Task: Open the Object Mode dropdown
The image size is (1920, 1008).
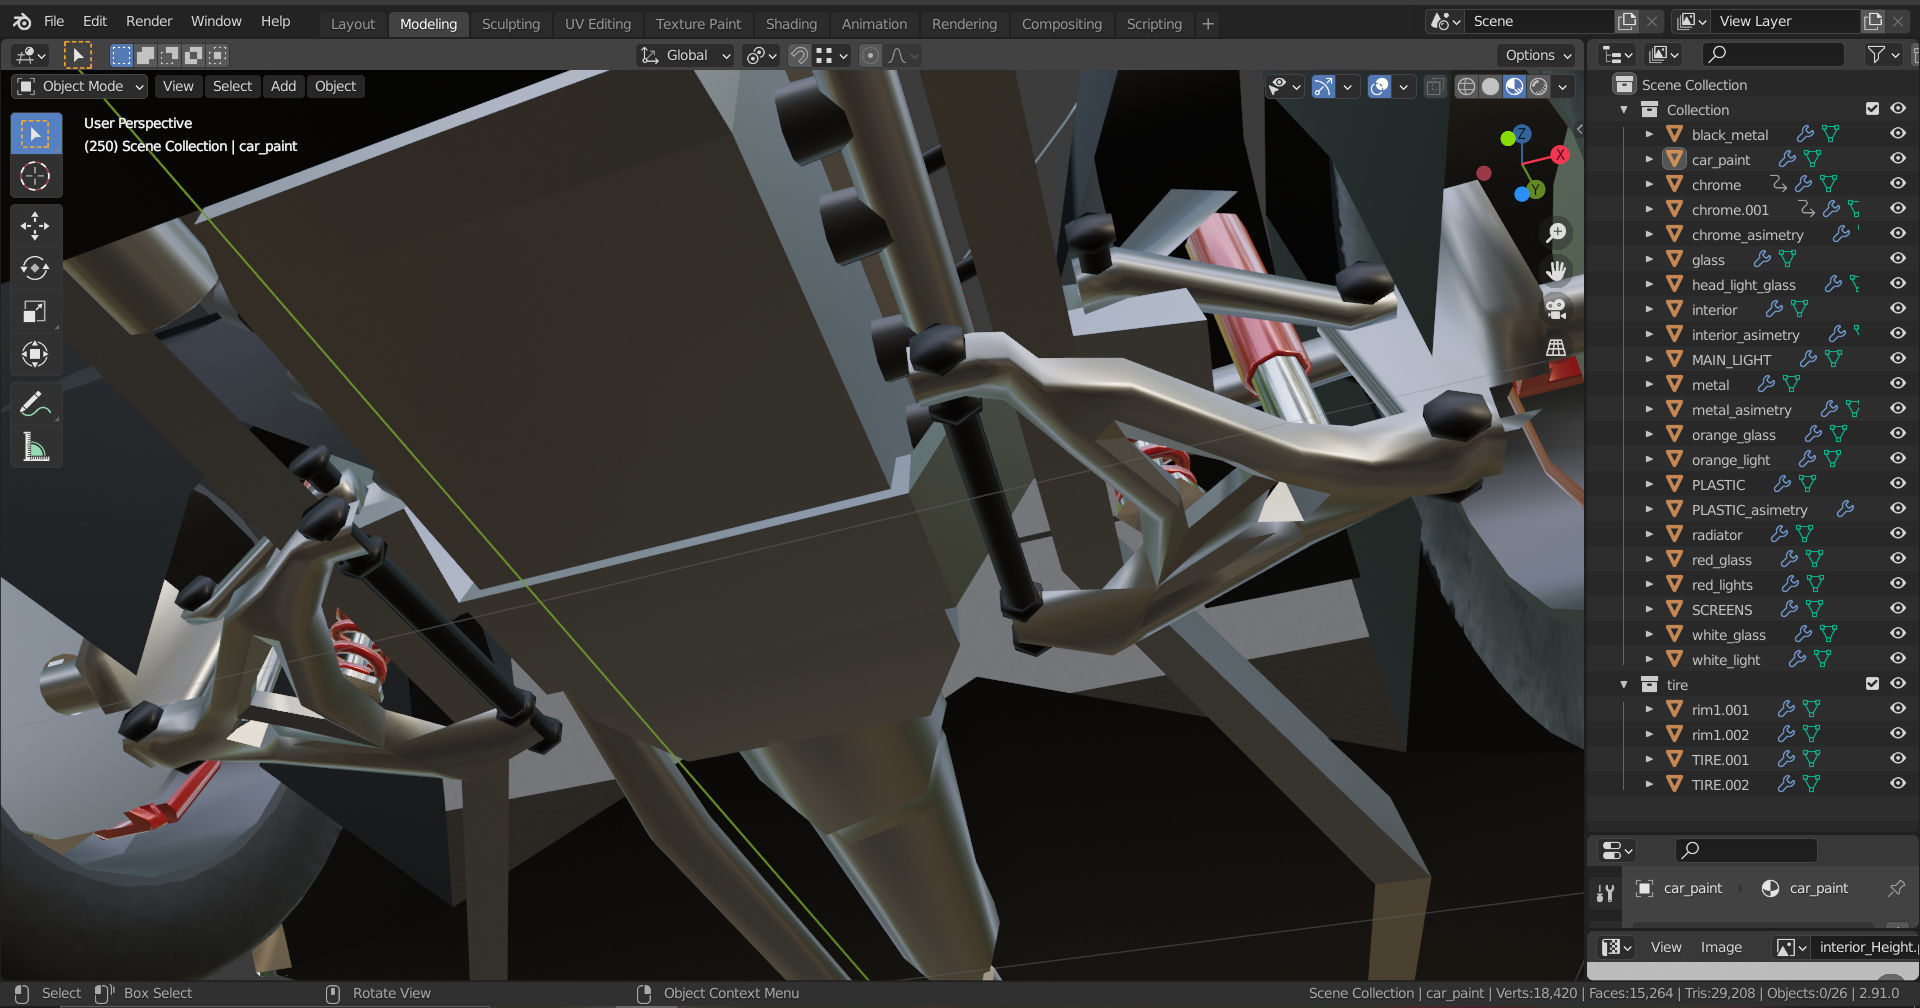Action: (x=81, y=86)
